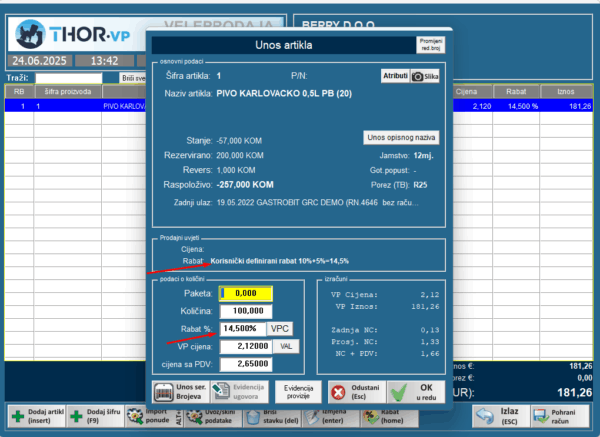Click Korisnički definirani rabat text
600x437 pixels.
(280, 261)
